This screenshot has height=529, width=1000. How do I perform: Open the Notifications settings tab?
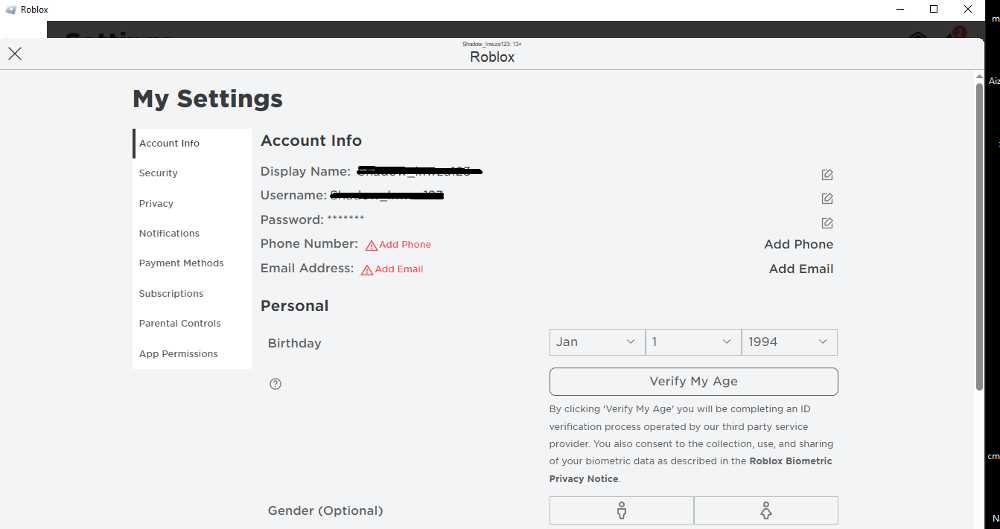(x=192, y=234)
